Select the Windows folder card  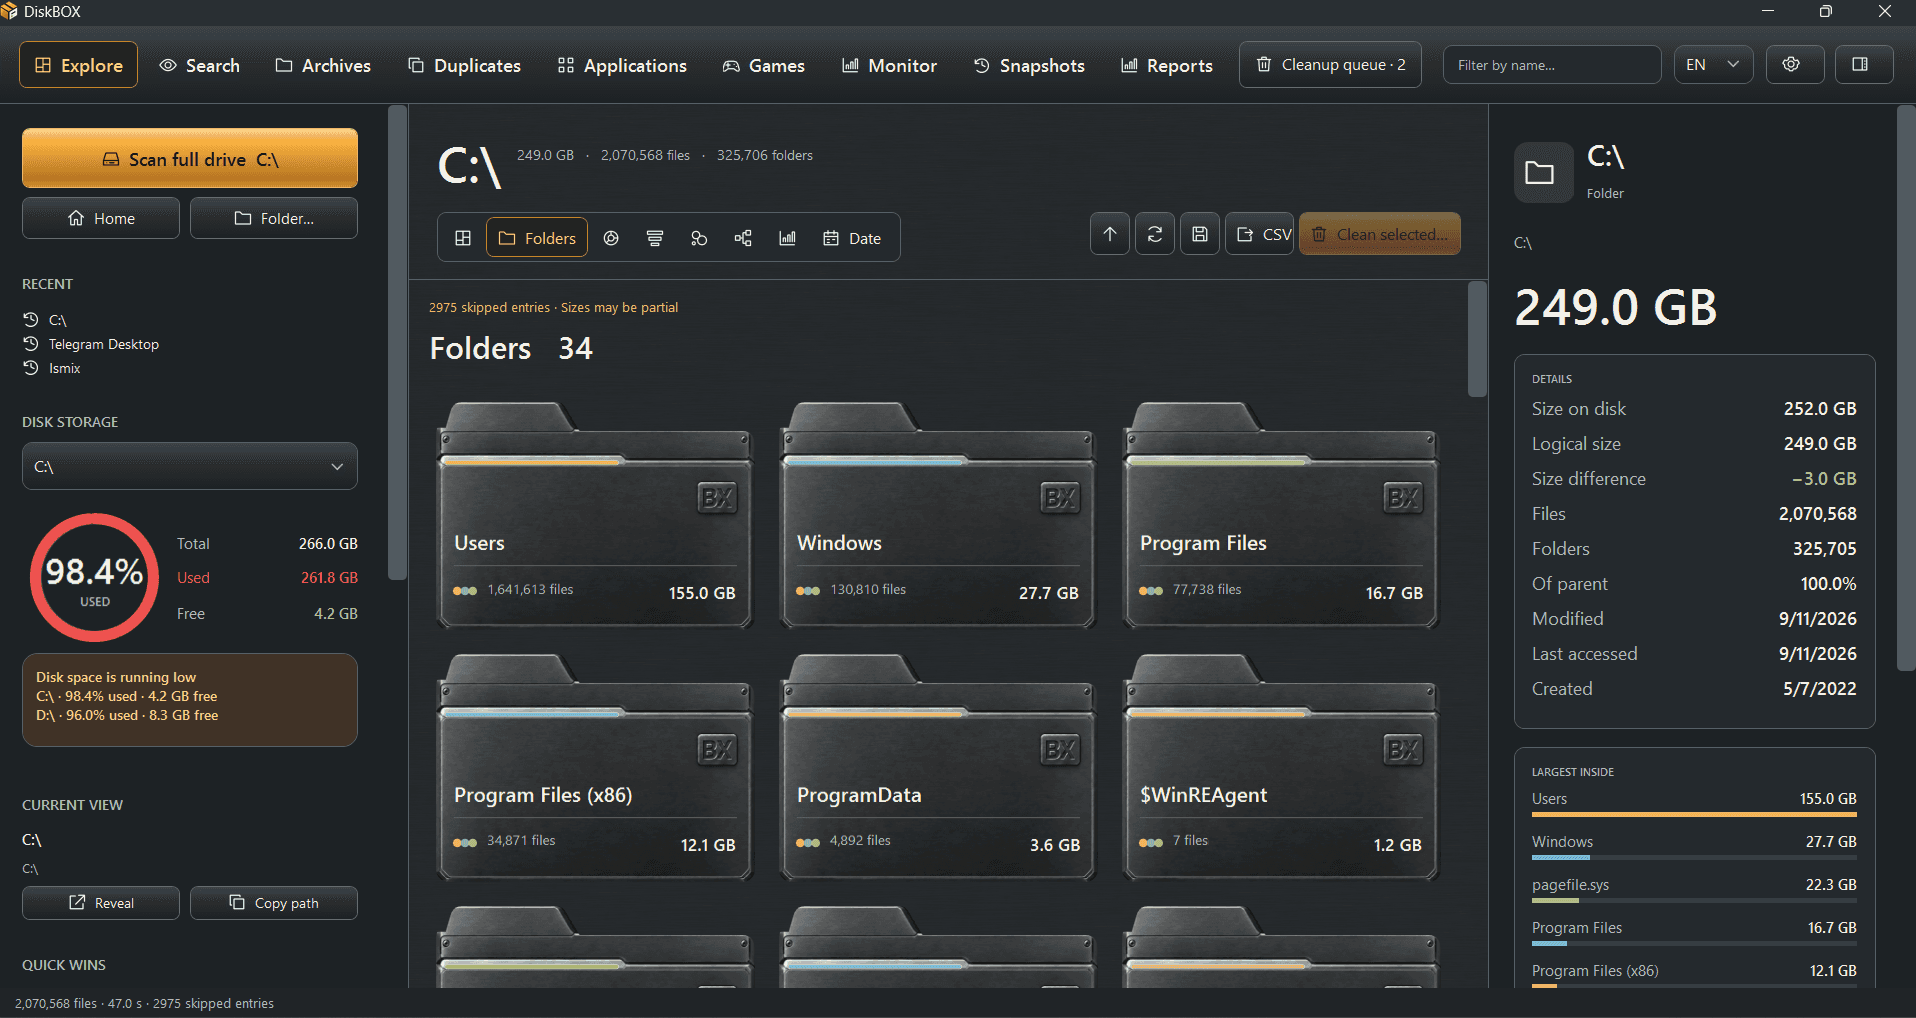pyautogui.click(x=938, y=515)
